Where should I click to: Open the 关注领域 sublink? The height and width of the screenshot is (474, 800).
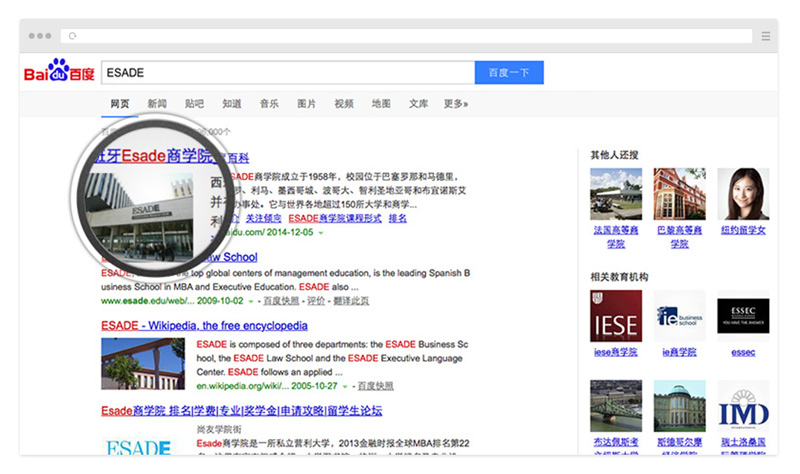click(263, 218)
